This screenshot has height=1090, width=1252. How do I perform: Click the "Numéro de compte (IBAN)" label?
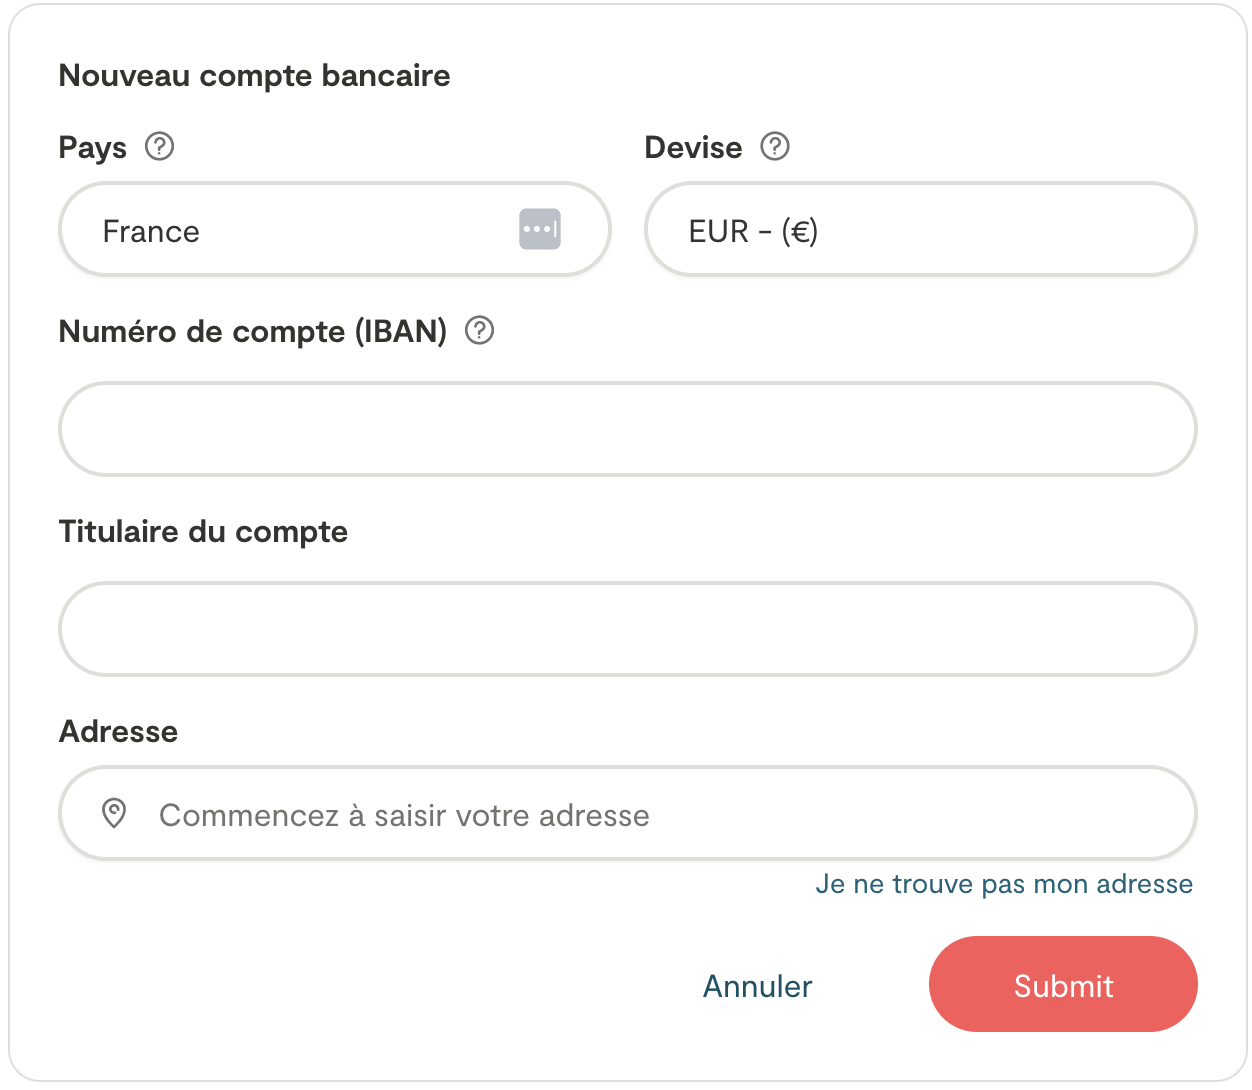253,331
